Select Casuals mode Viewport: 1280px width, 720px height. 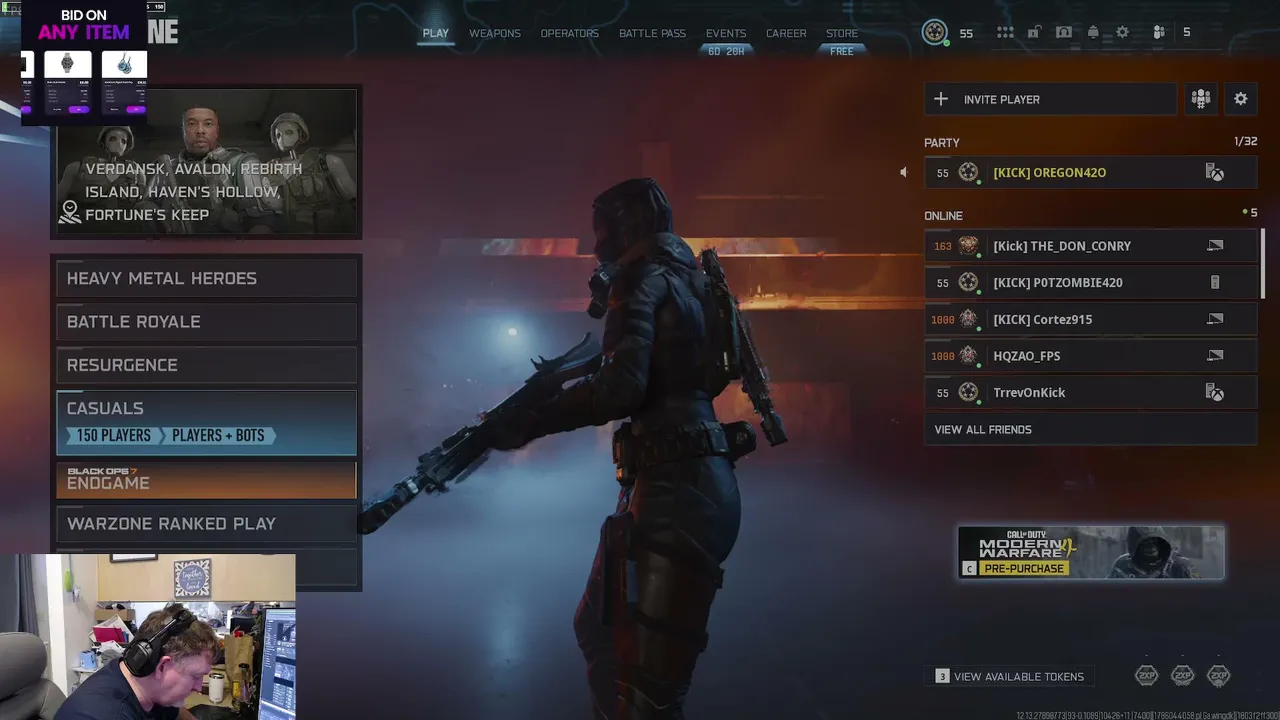click(x=206, y=422)
